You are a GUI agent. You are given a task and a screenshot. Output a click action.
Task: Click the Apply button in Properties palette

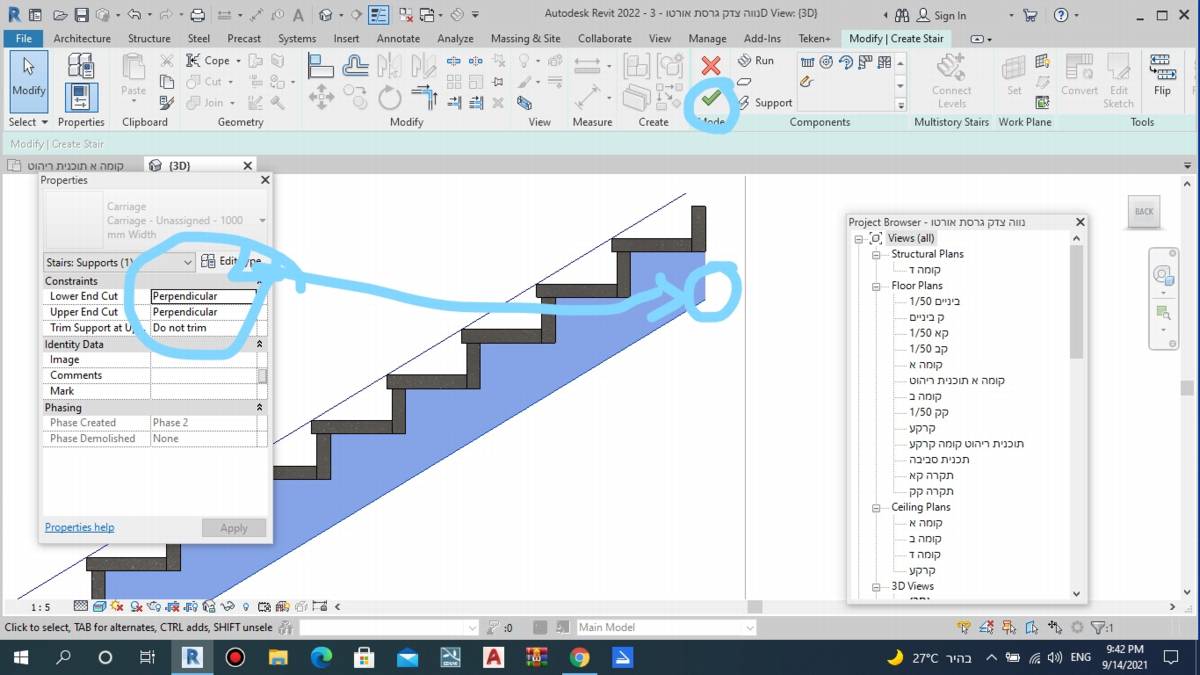[234, 528]
